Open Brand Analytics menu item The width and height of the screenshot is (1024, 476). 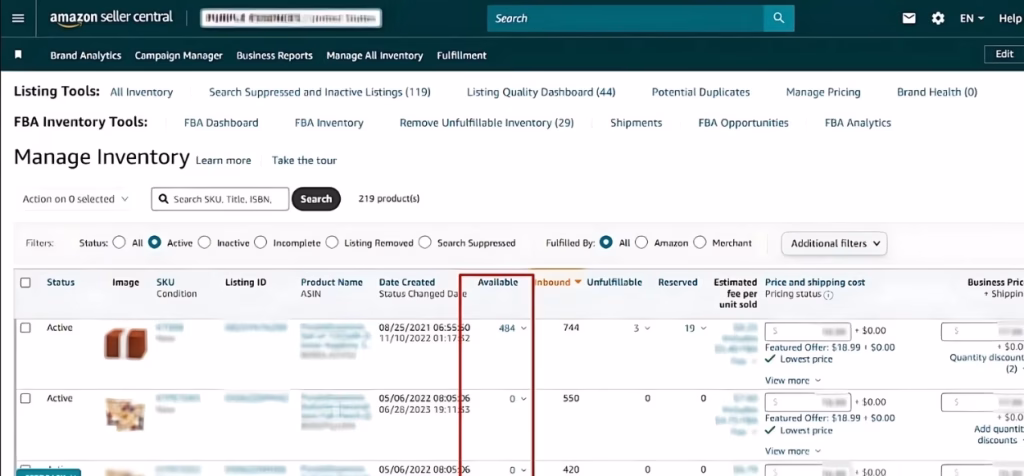pos(86,56)
